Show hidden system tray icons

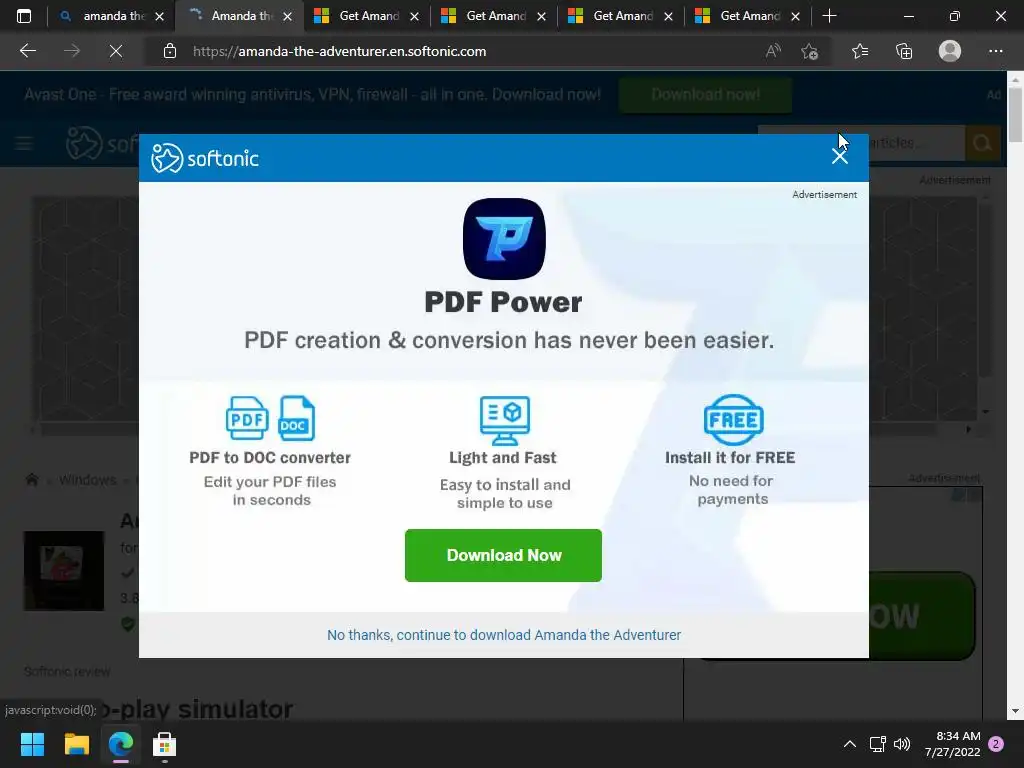tap(850, 744)
